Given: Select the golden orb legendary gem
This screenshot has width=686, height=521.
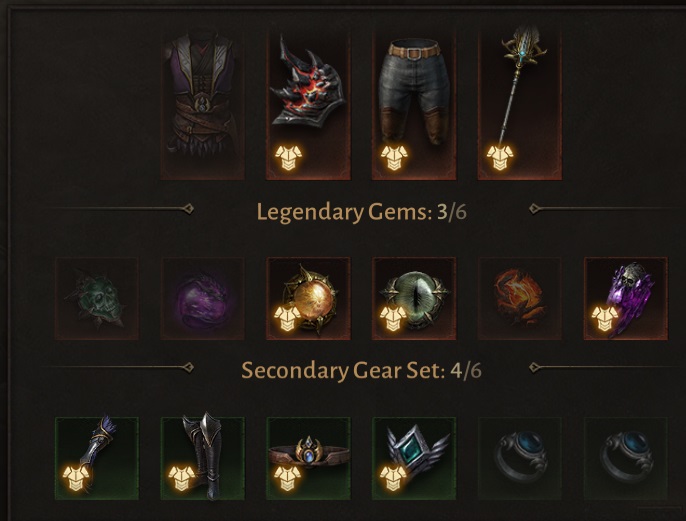Looking at the screenshot, I should [x=308, y=299].
